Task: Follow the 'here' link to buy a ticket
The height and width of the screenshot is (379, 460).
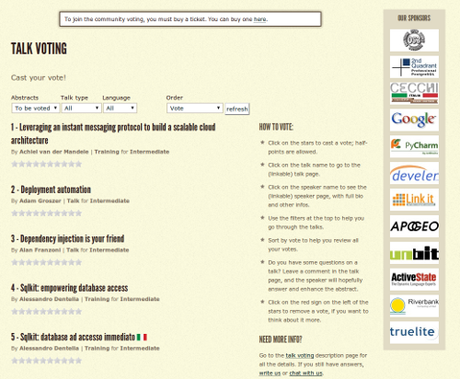Action: [260, 19]
